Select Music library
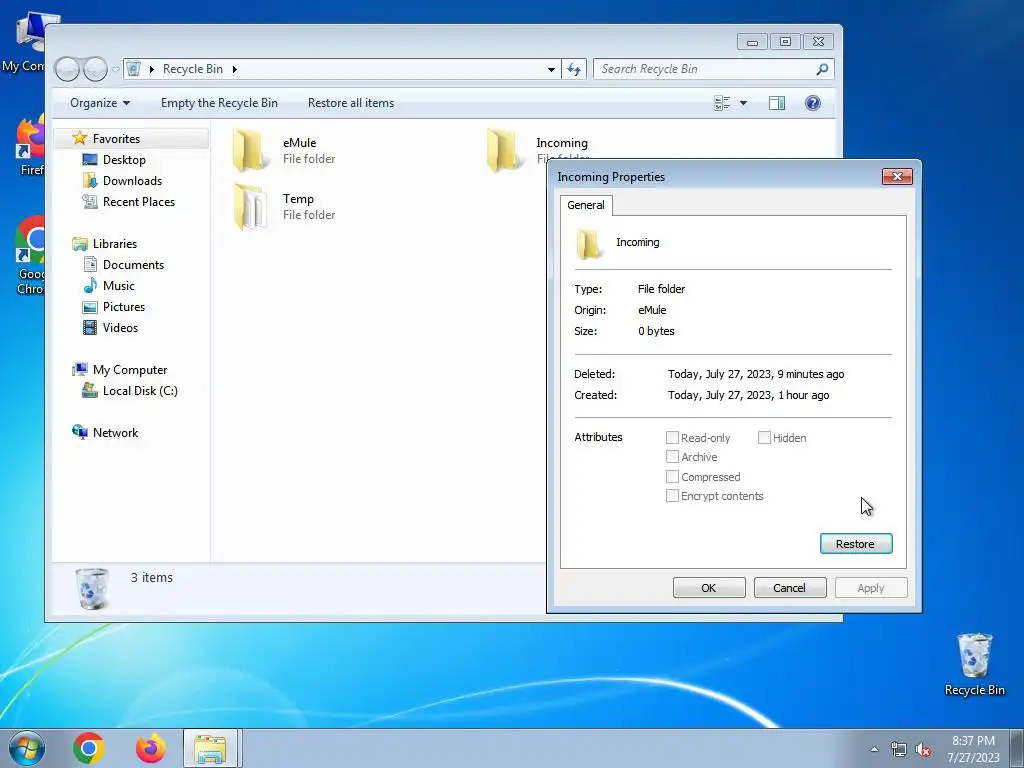 [109, 285]
